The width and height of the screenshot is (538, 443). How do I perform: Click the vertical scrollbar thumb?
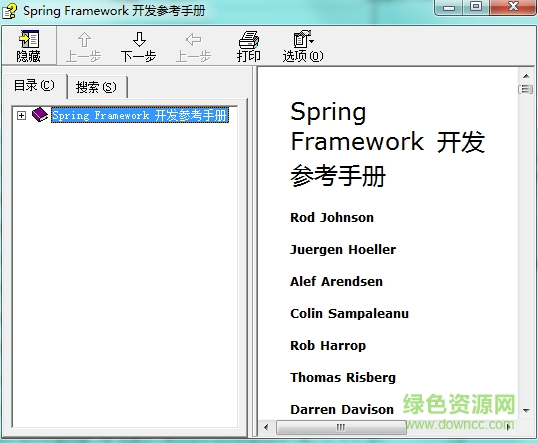tap(526, 90)
